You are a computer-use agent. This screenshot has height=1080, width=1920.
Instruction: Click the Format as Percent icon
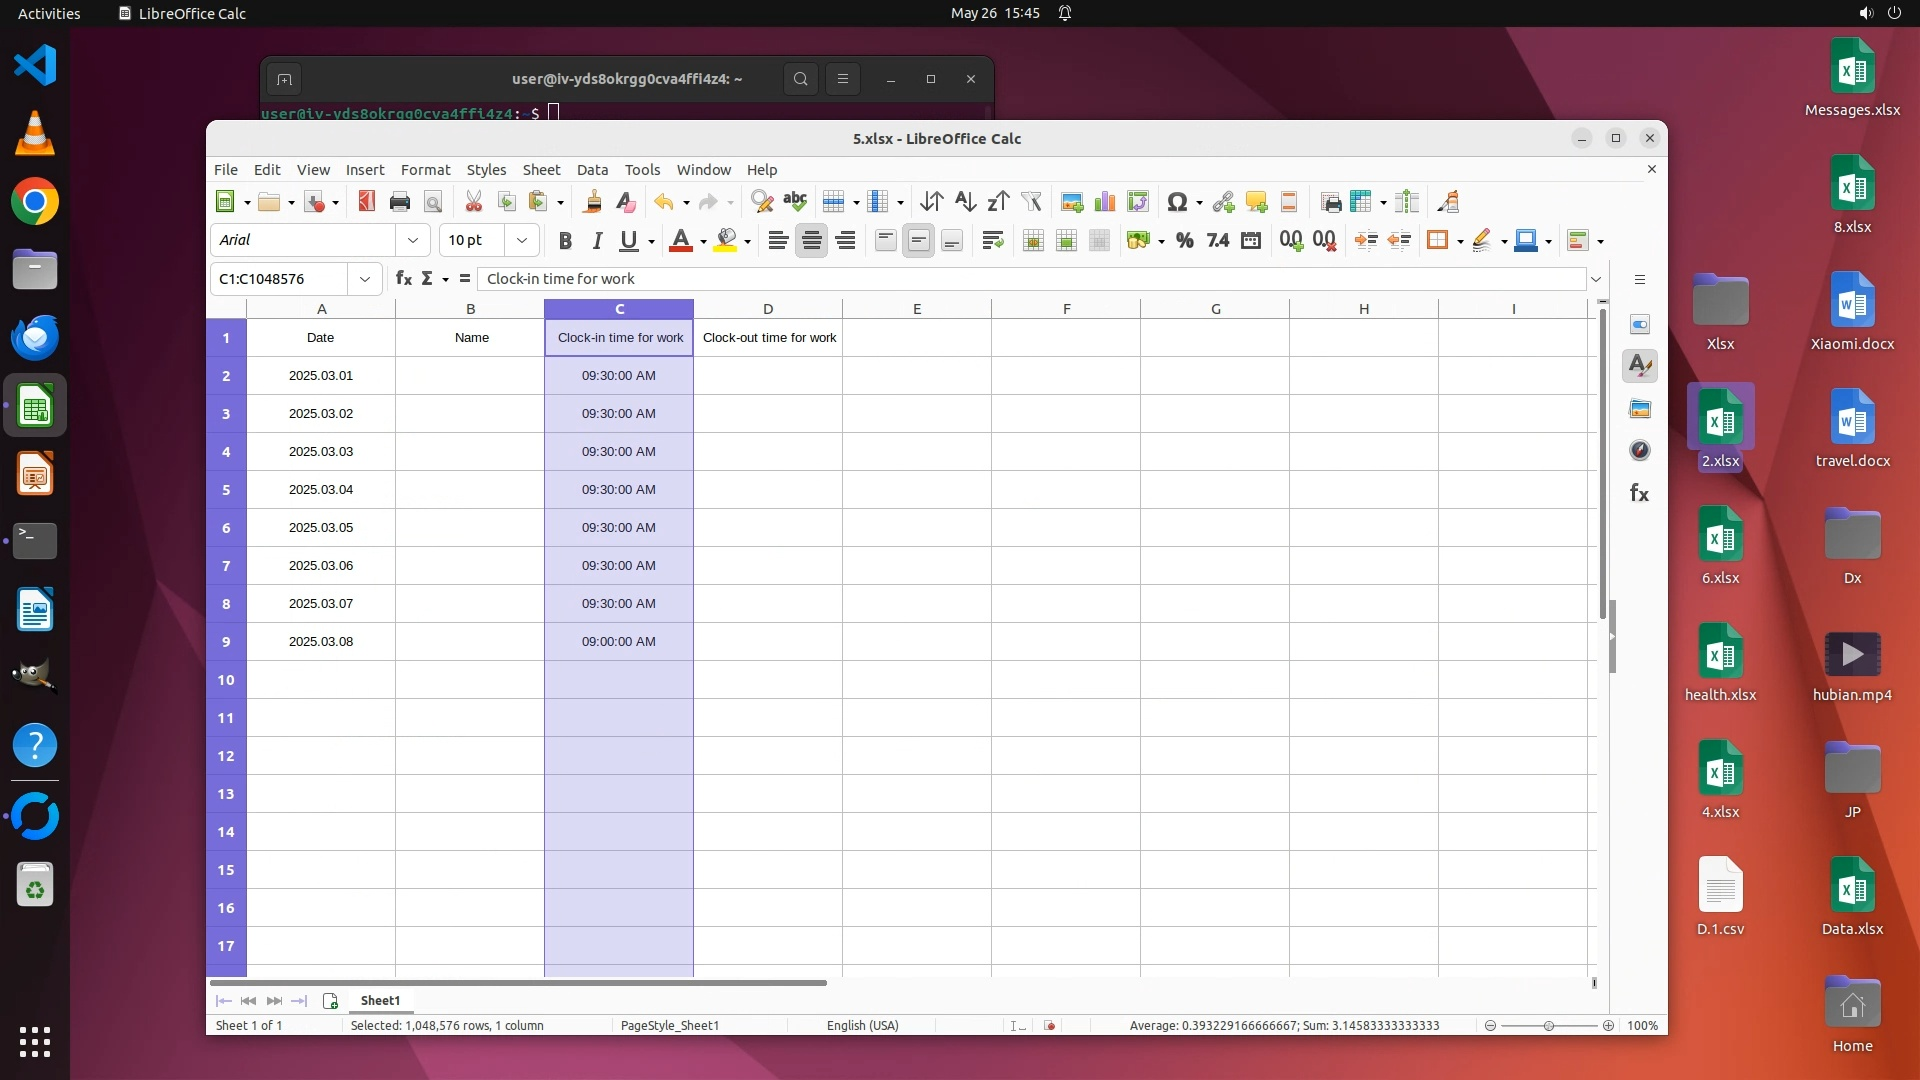1184,240
